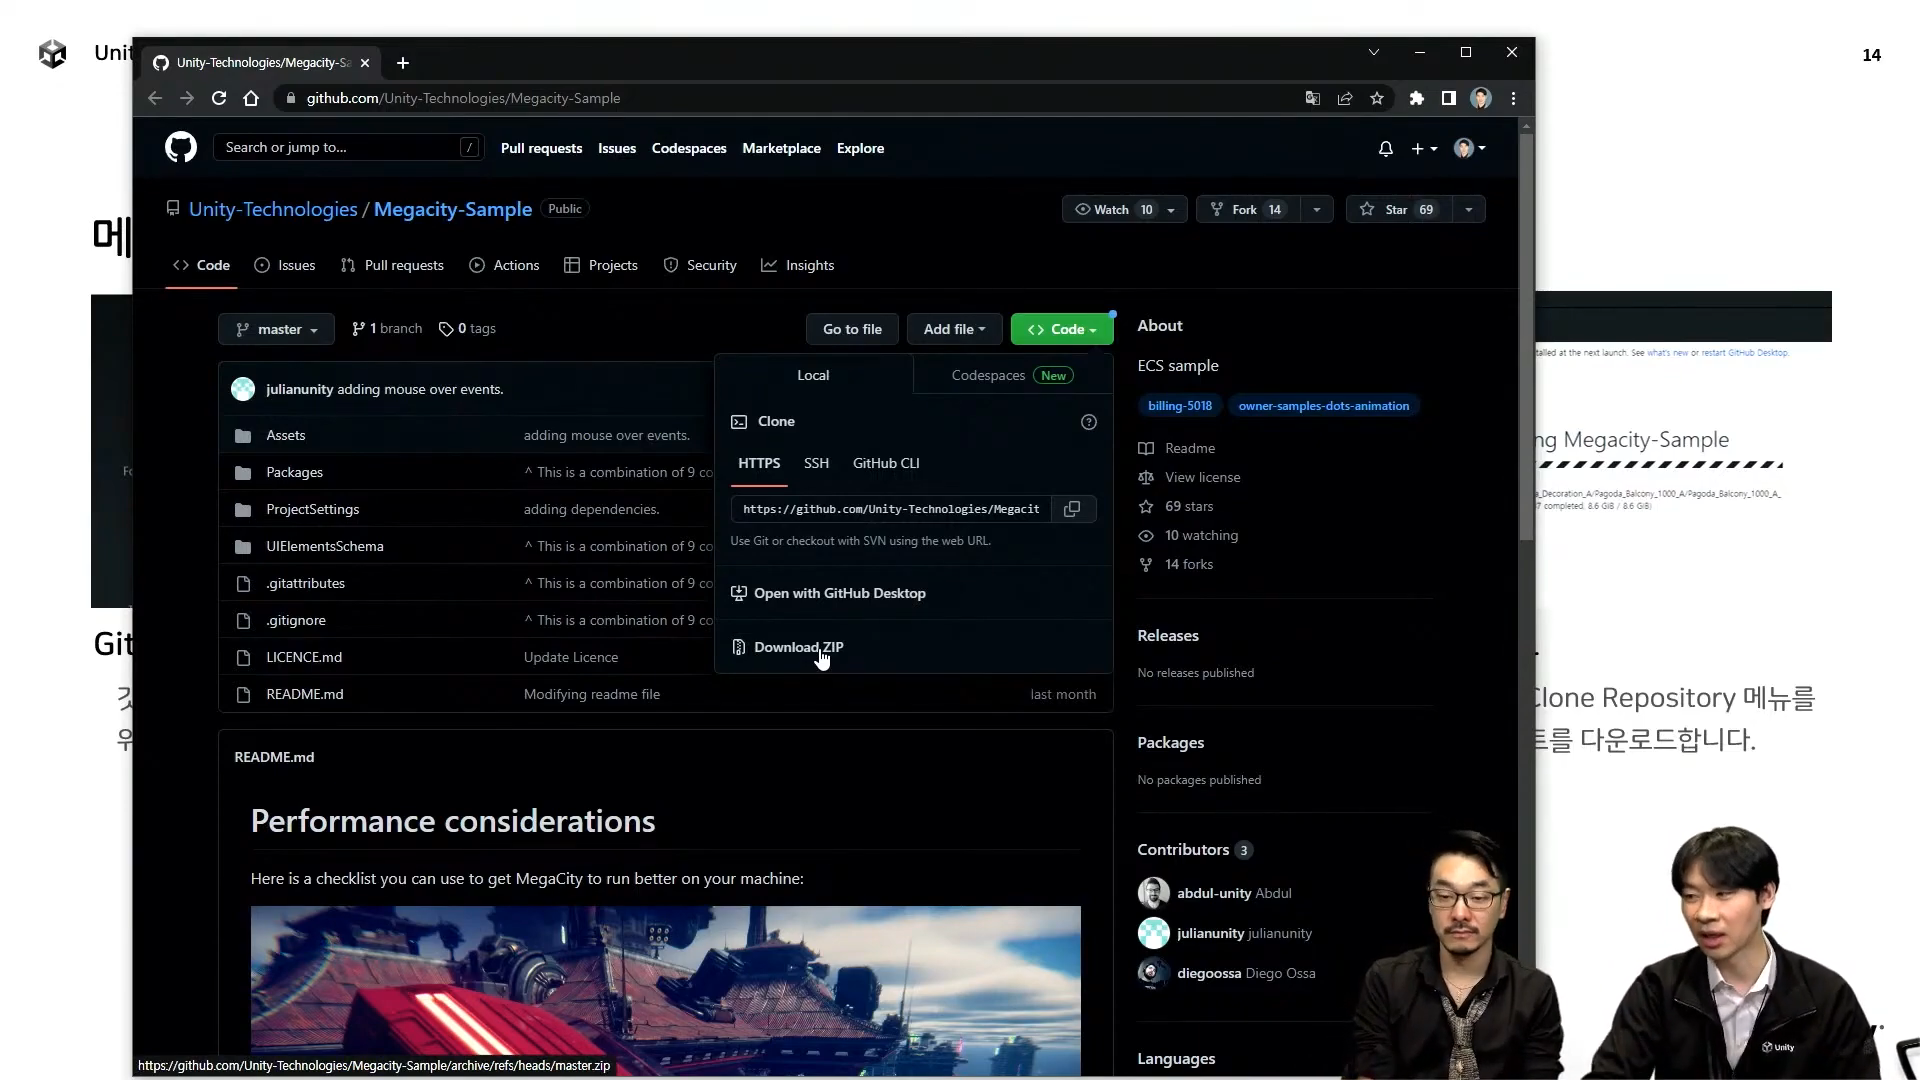The image size is (1920, 1080).
Task: Bookmark this page with the star icon
Action: [x=1377, y=98]
